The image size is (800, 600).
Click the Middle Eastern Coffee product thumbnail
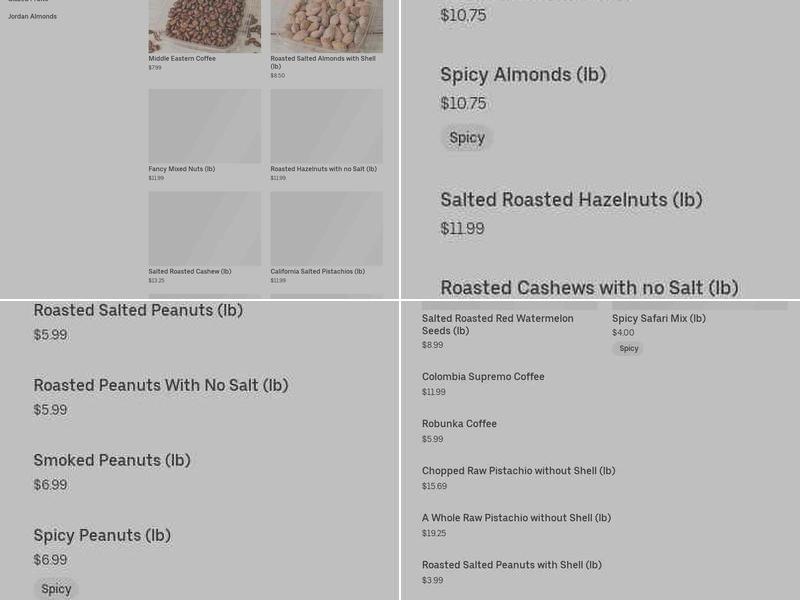pyautogui.click(x=204, y=25)
